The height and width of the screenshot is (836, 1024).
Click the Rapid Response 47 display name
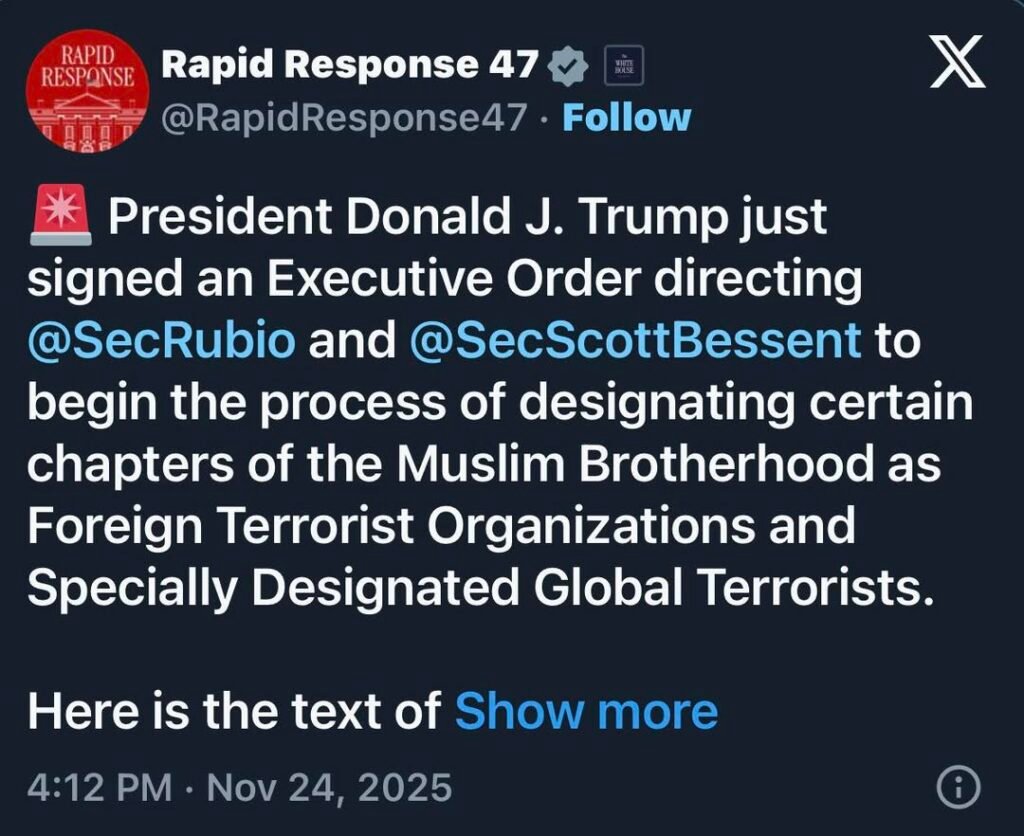tap(348, 63)
